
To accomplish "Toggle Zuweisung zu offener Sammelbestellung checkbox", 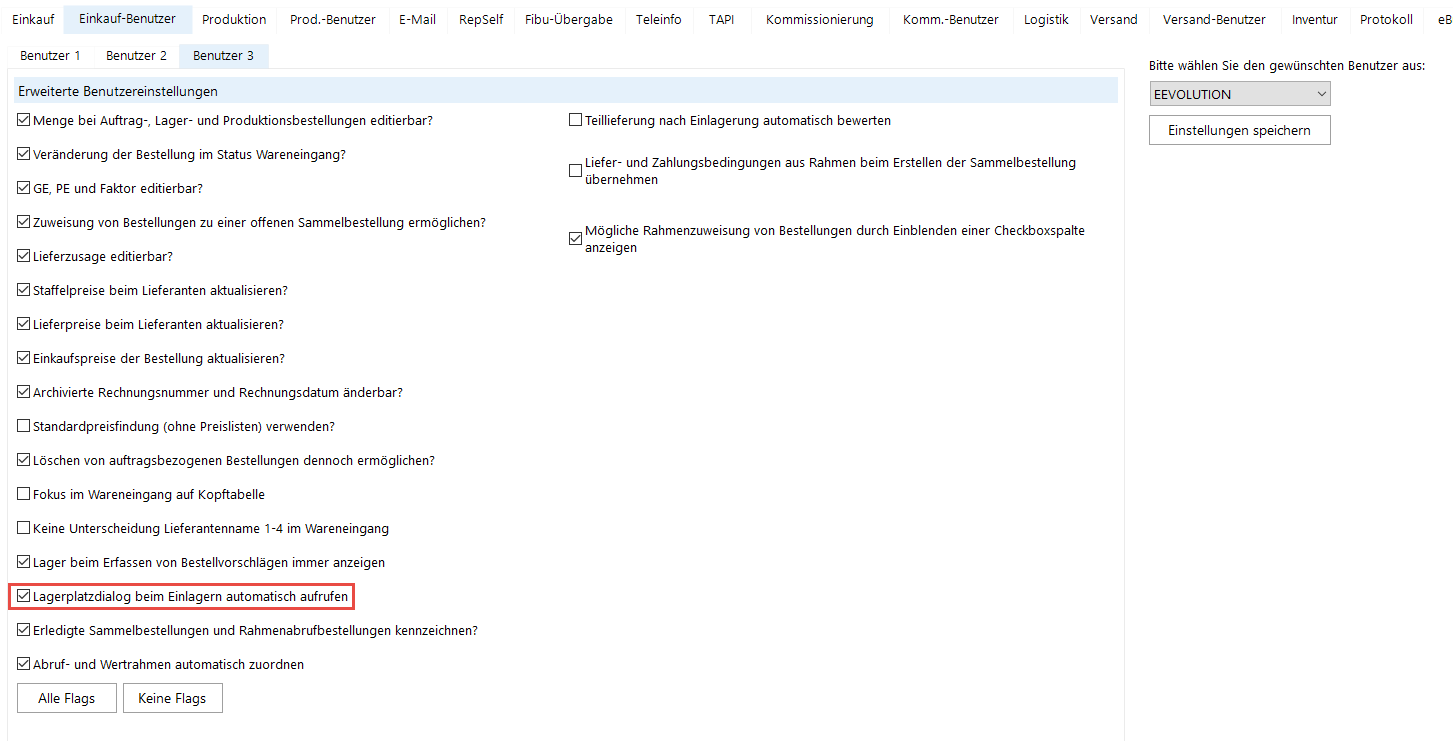I will click(x=24, y=222).
